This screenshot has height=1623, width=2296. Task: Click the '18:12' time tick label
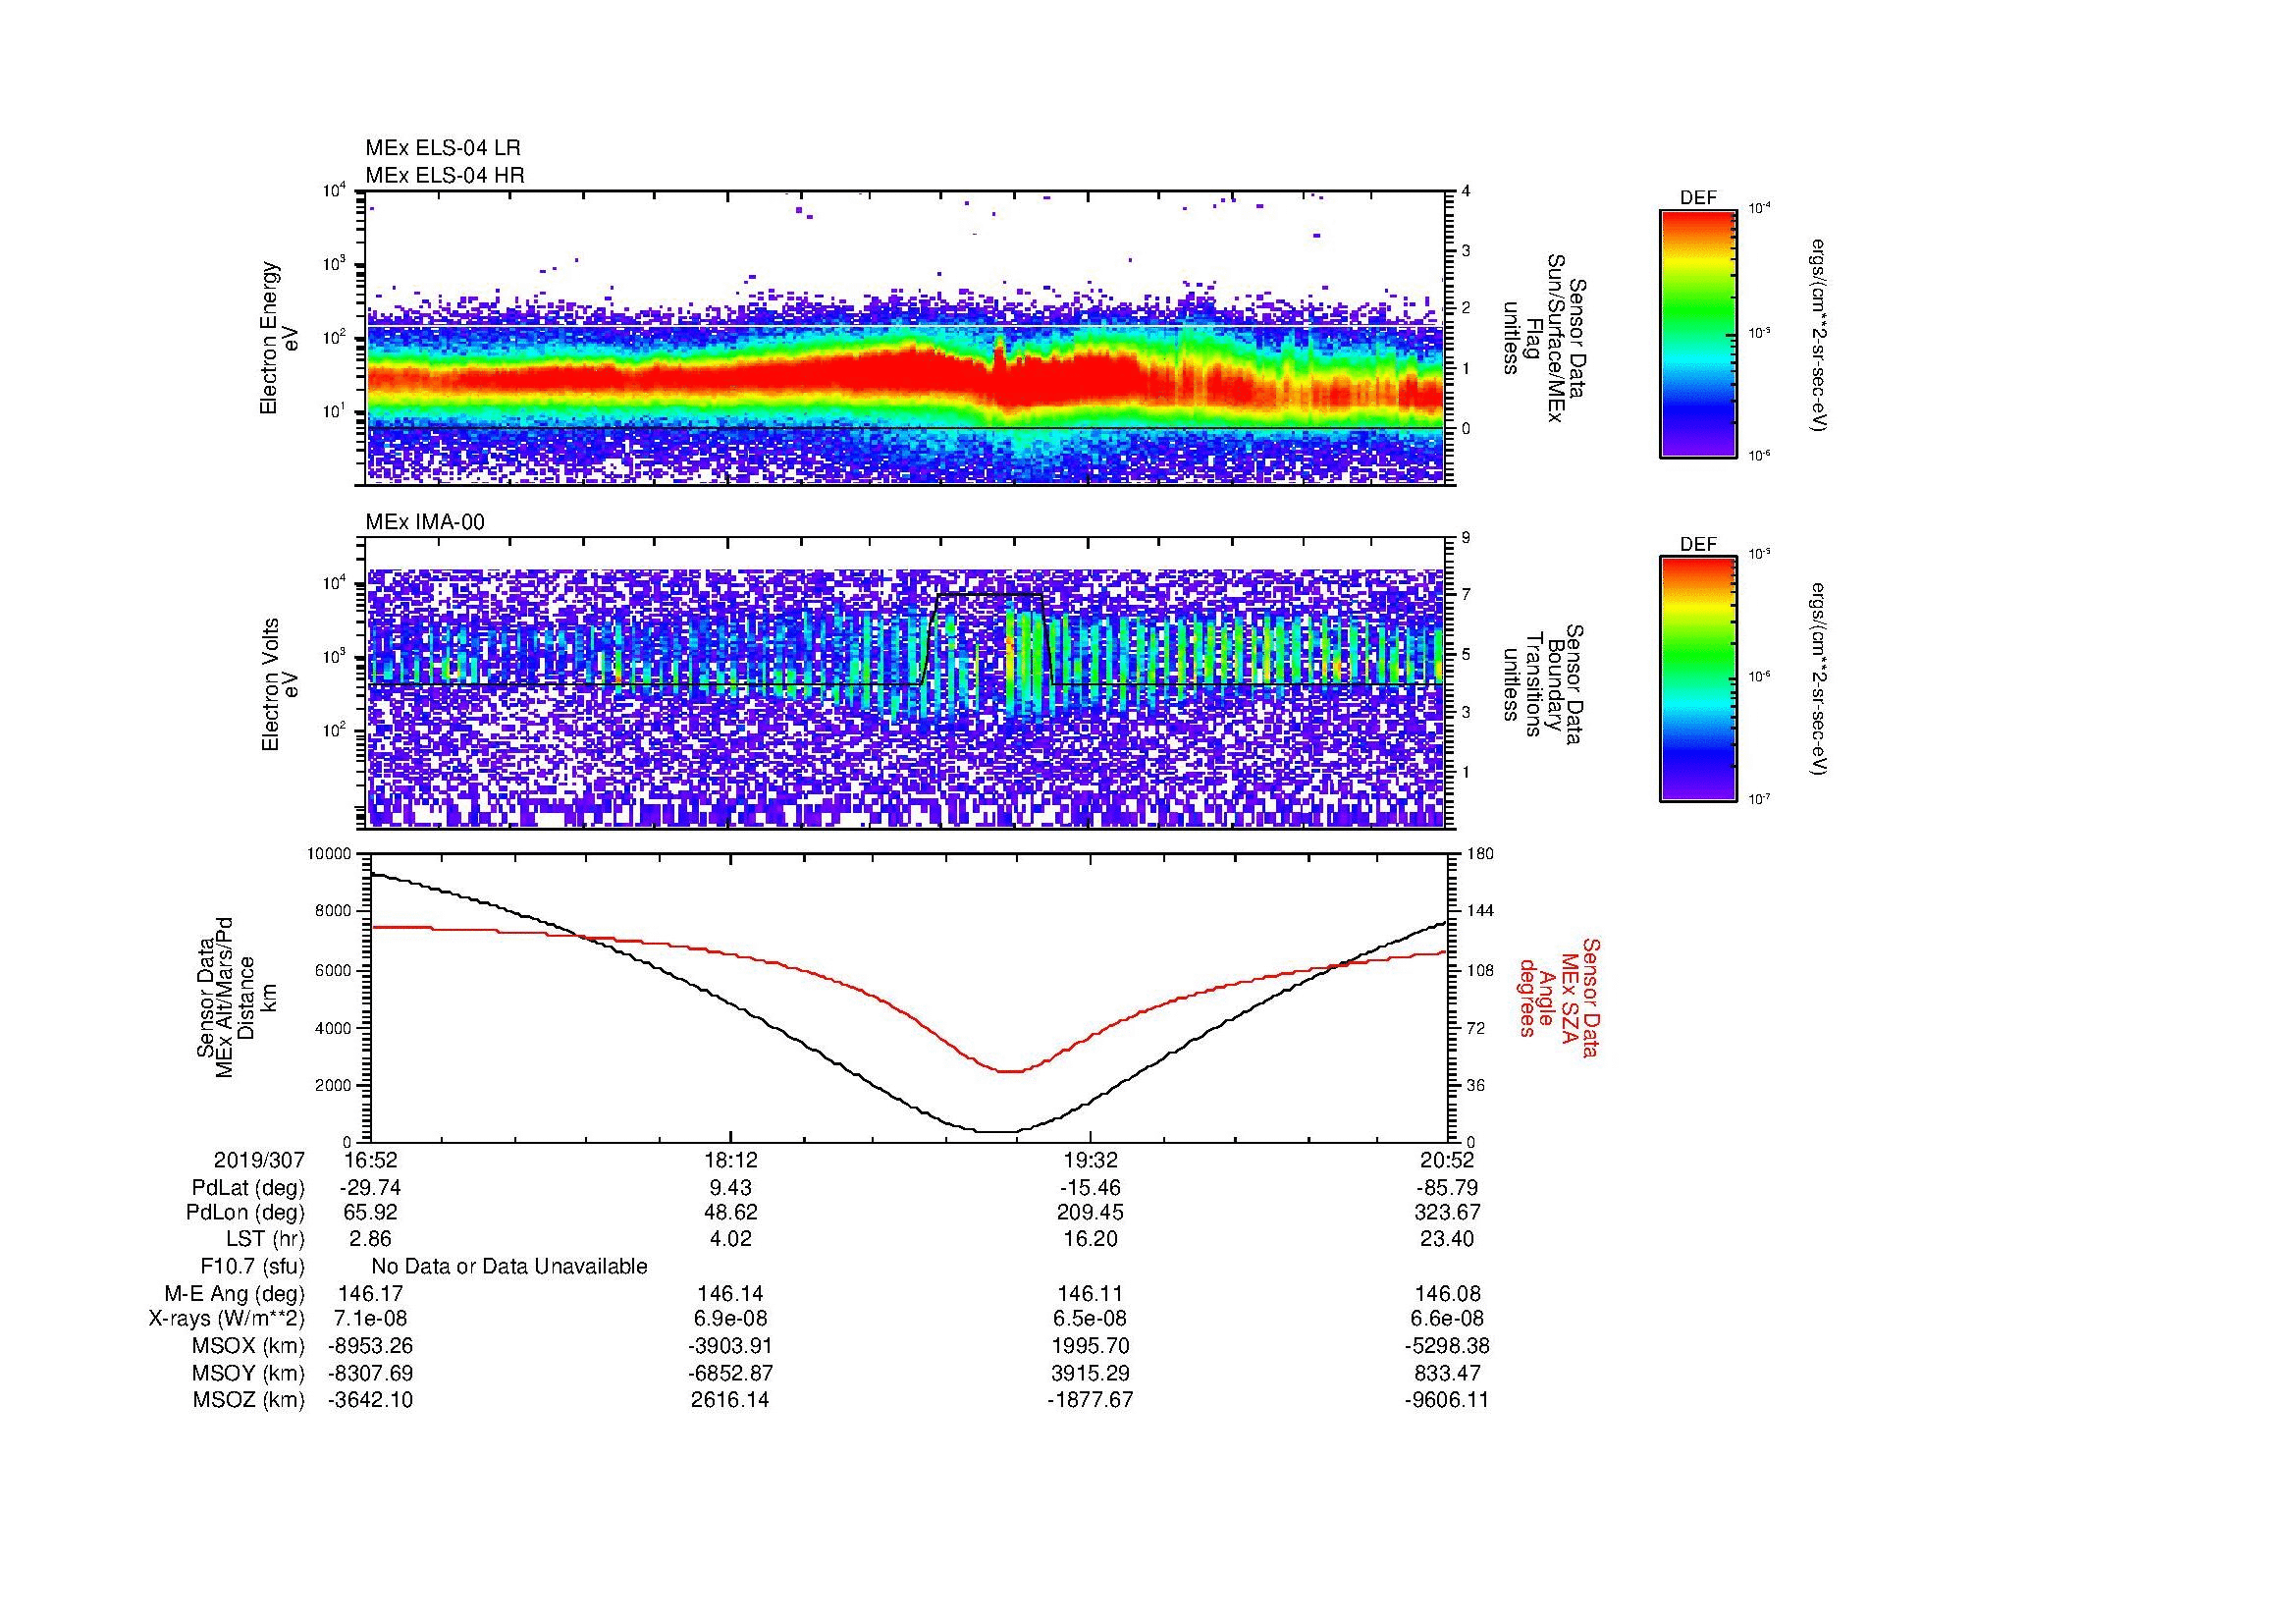tap(731, 1160)
